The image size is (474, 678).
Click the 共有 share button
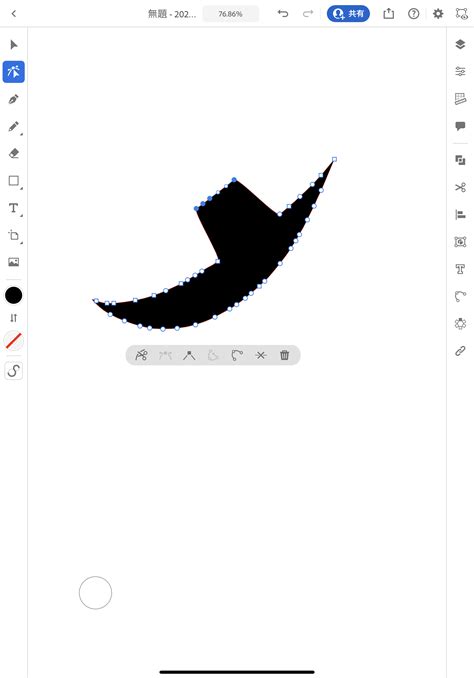[x=348, y=14]
